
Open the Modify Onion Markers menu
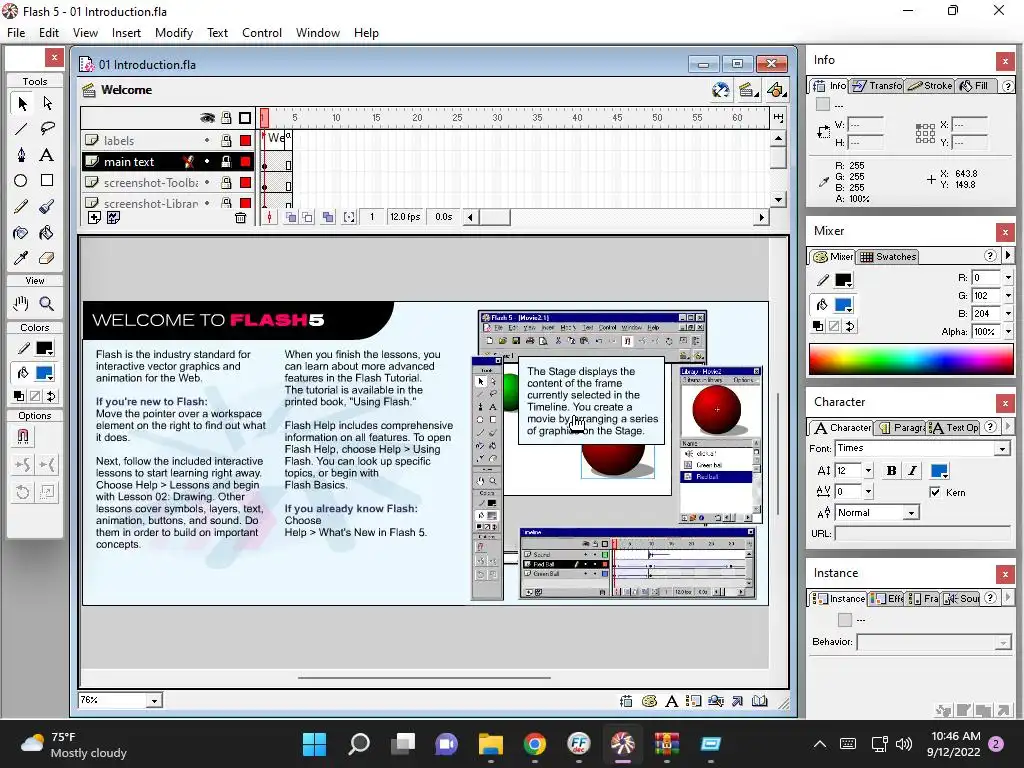[x=349, y=217]
